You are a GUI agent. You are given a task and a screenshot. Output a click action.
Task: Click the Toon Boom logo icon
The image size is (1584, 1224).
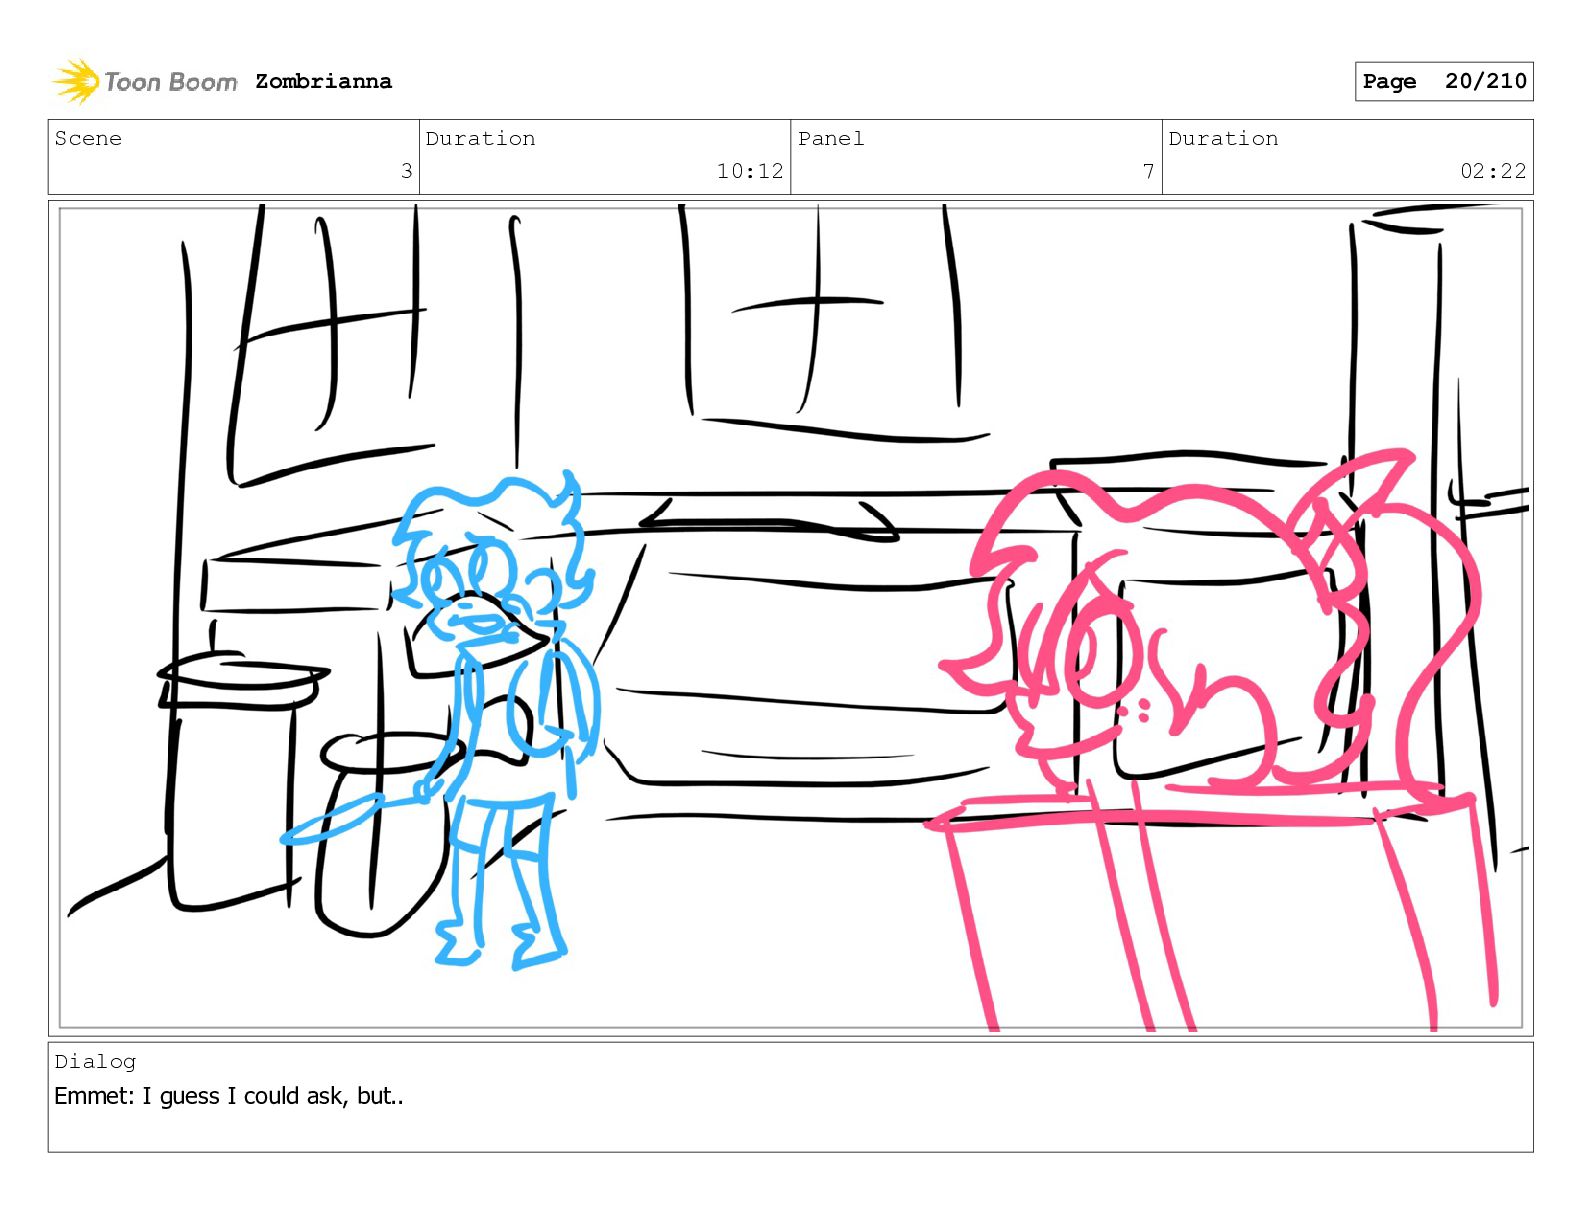(x=76, y=81)
